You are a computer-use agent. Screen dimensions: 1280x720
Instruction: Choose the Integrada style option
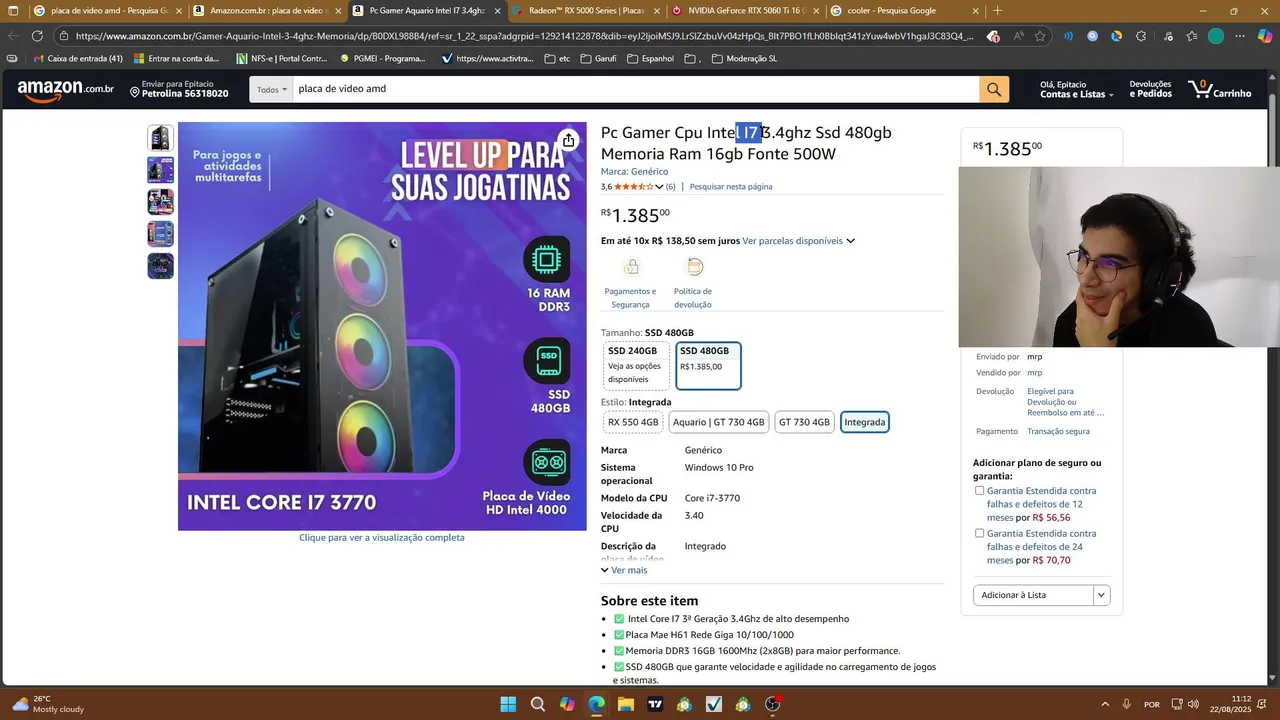click(x=864, y=422)
